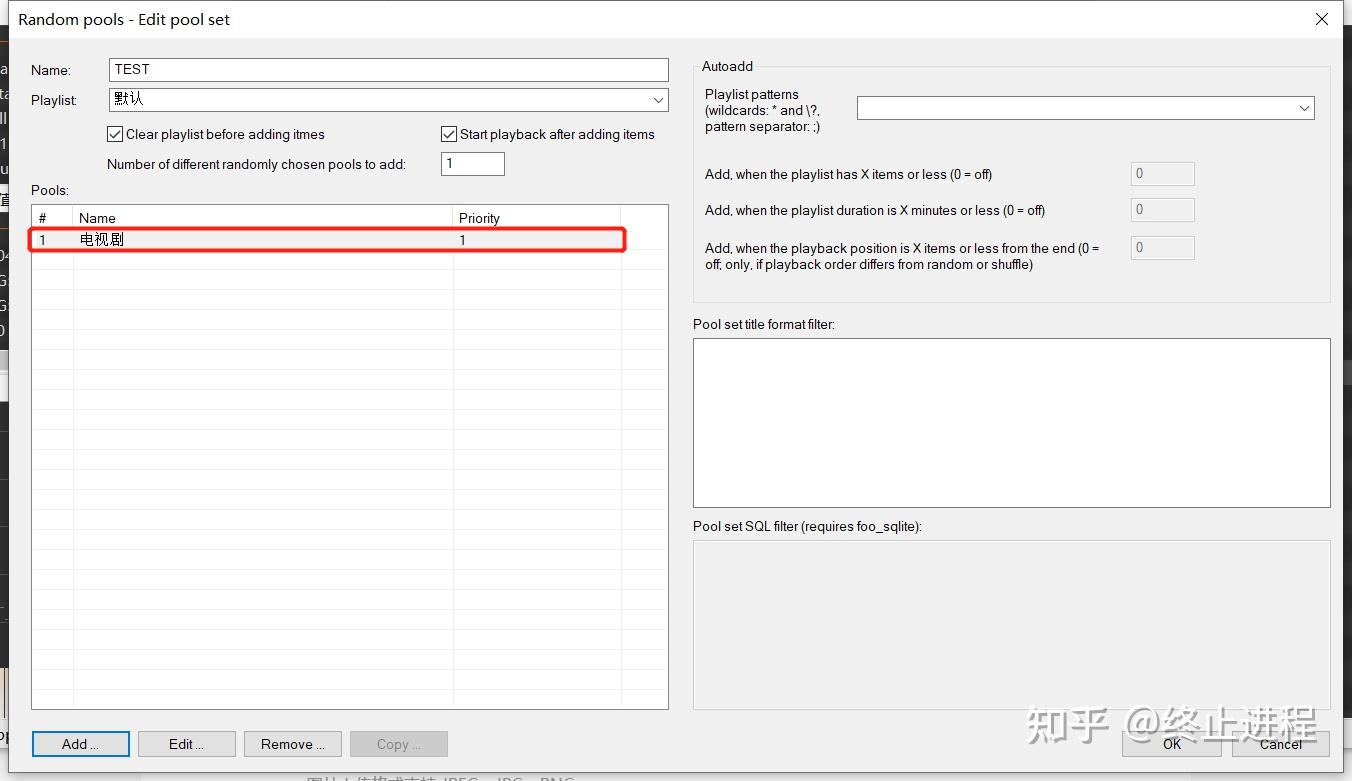Click inside Pool set title format filter box
This screenshot has width=1352, height=781.
coord(1012,423)
